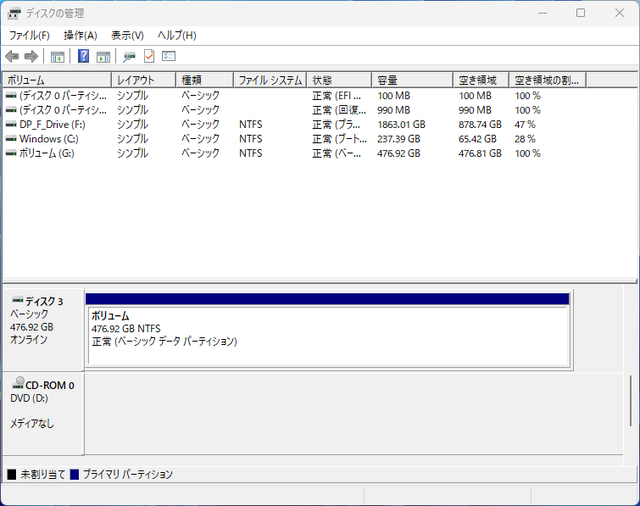Viewport: 640px width, 506px height.
Task: Click the list view settings toolbar icon
Action: click(x=169, y=56)
